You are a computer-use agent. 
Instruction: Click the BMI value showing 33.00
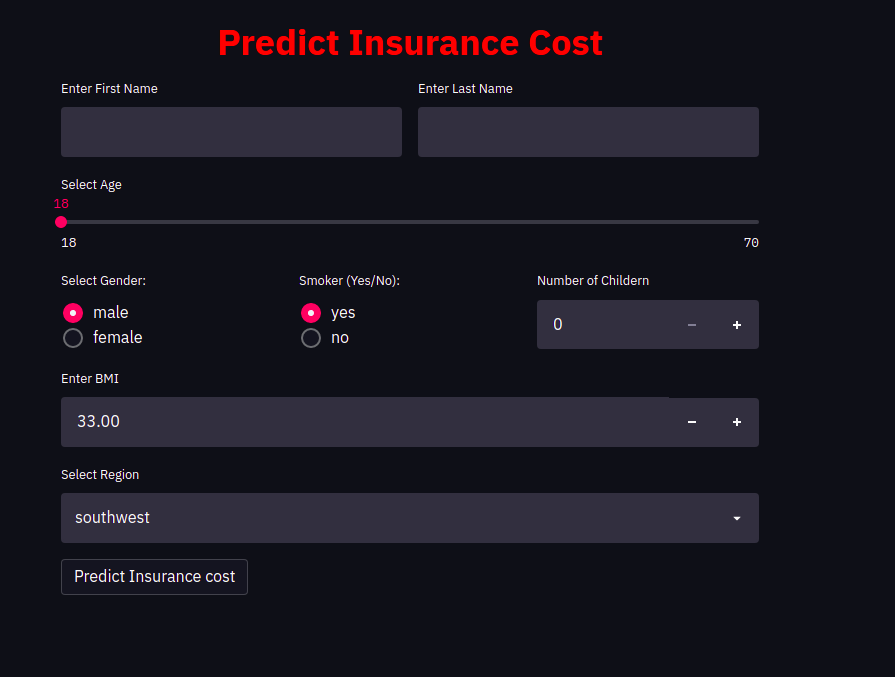(97, 421)
